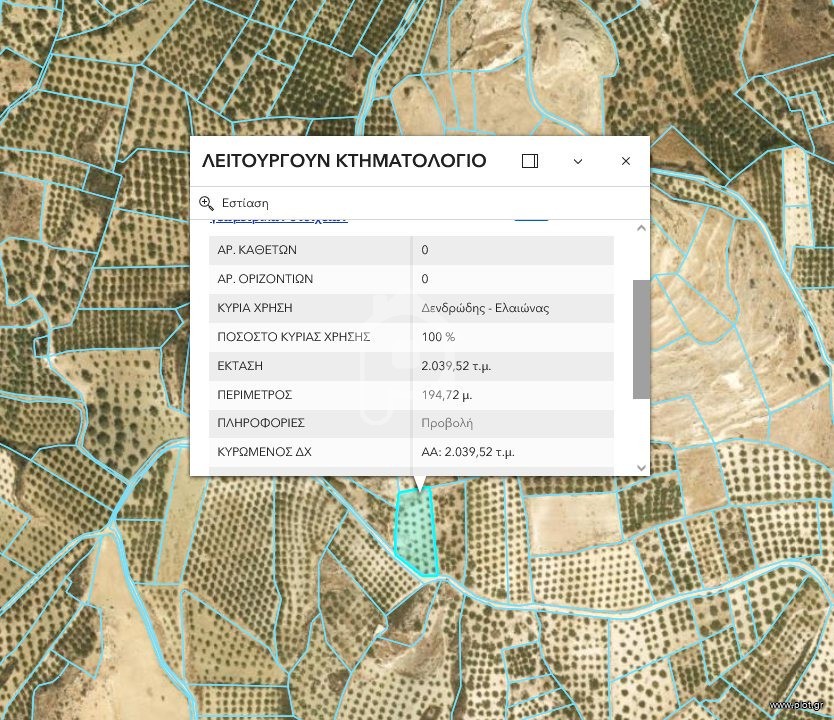Click the ΚΥΡΙΑ ΧΡΗΣΗ label

tap(255, 308)
